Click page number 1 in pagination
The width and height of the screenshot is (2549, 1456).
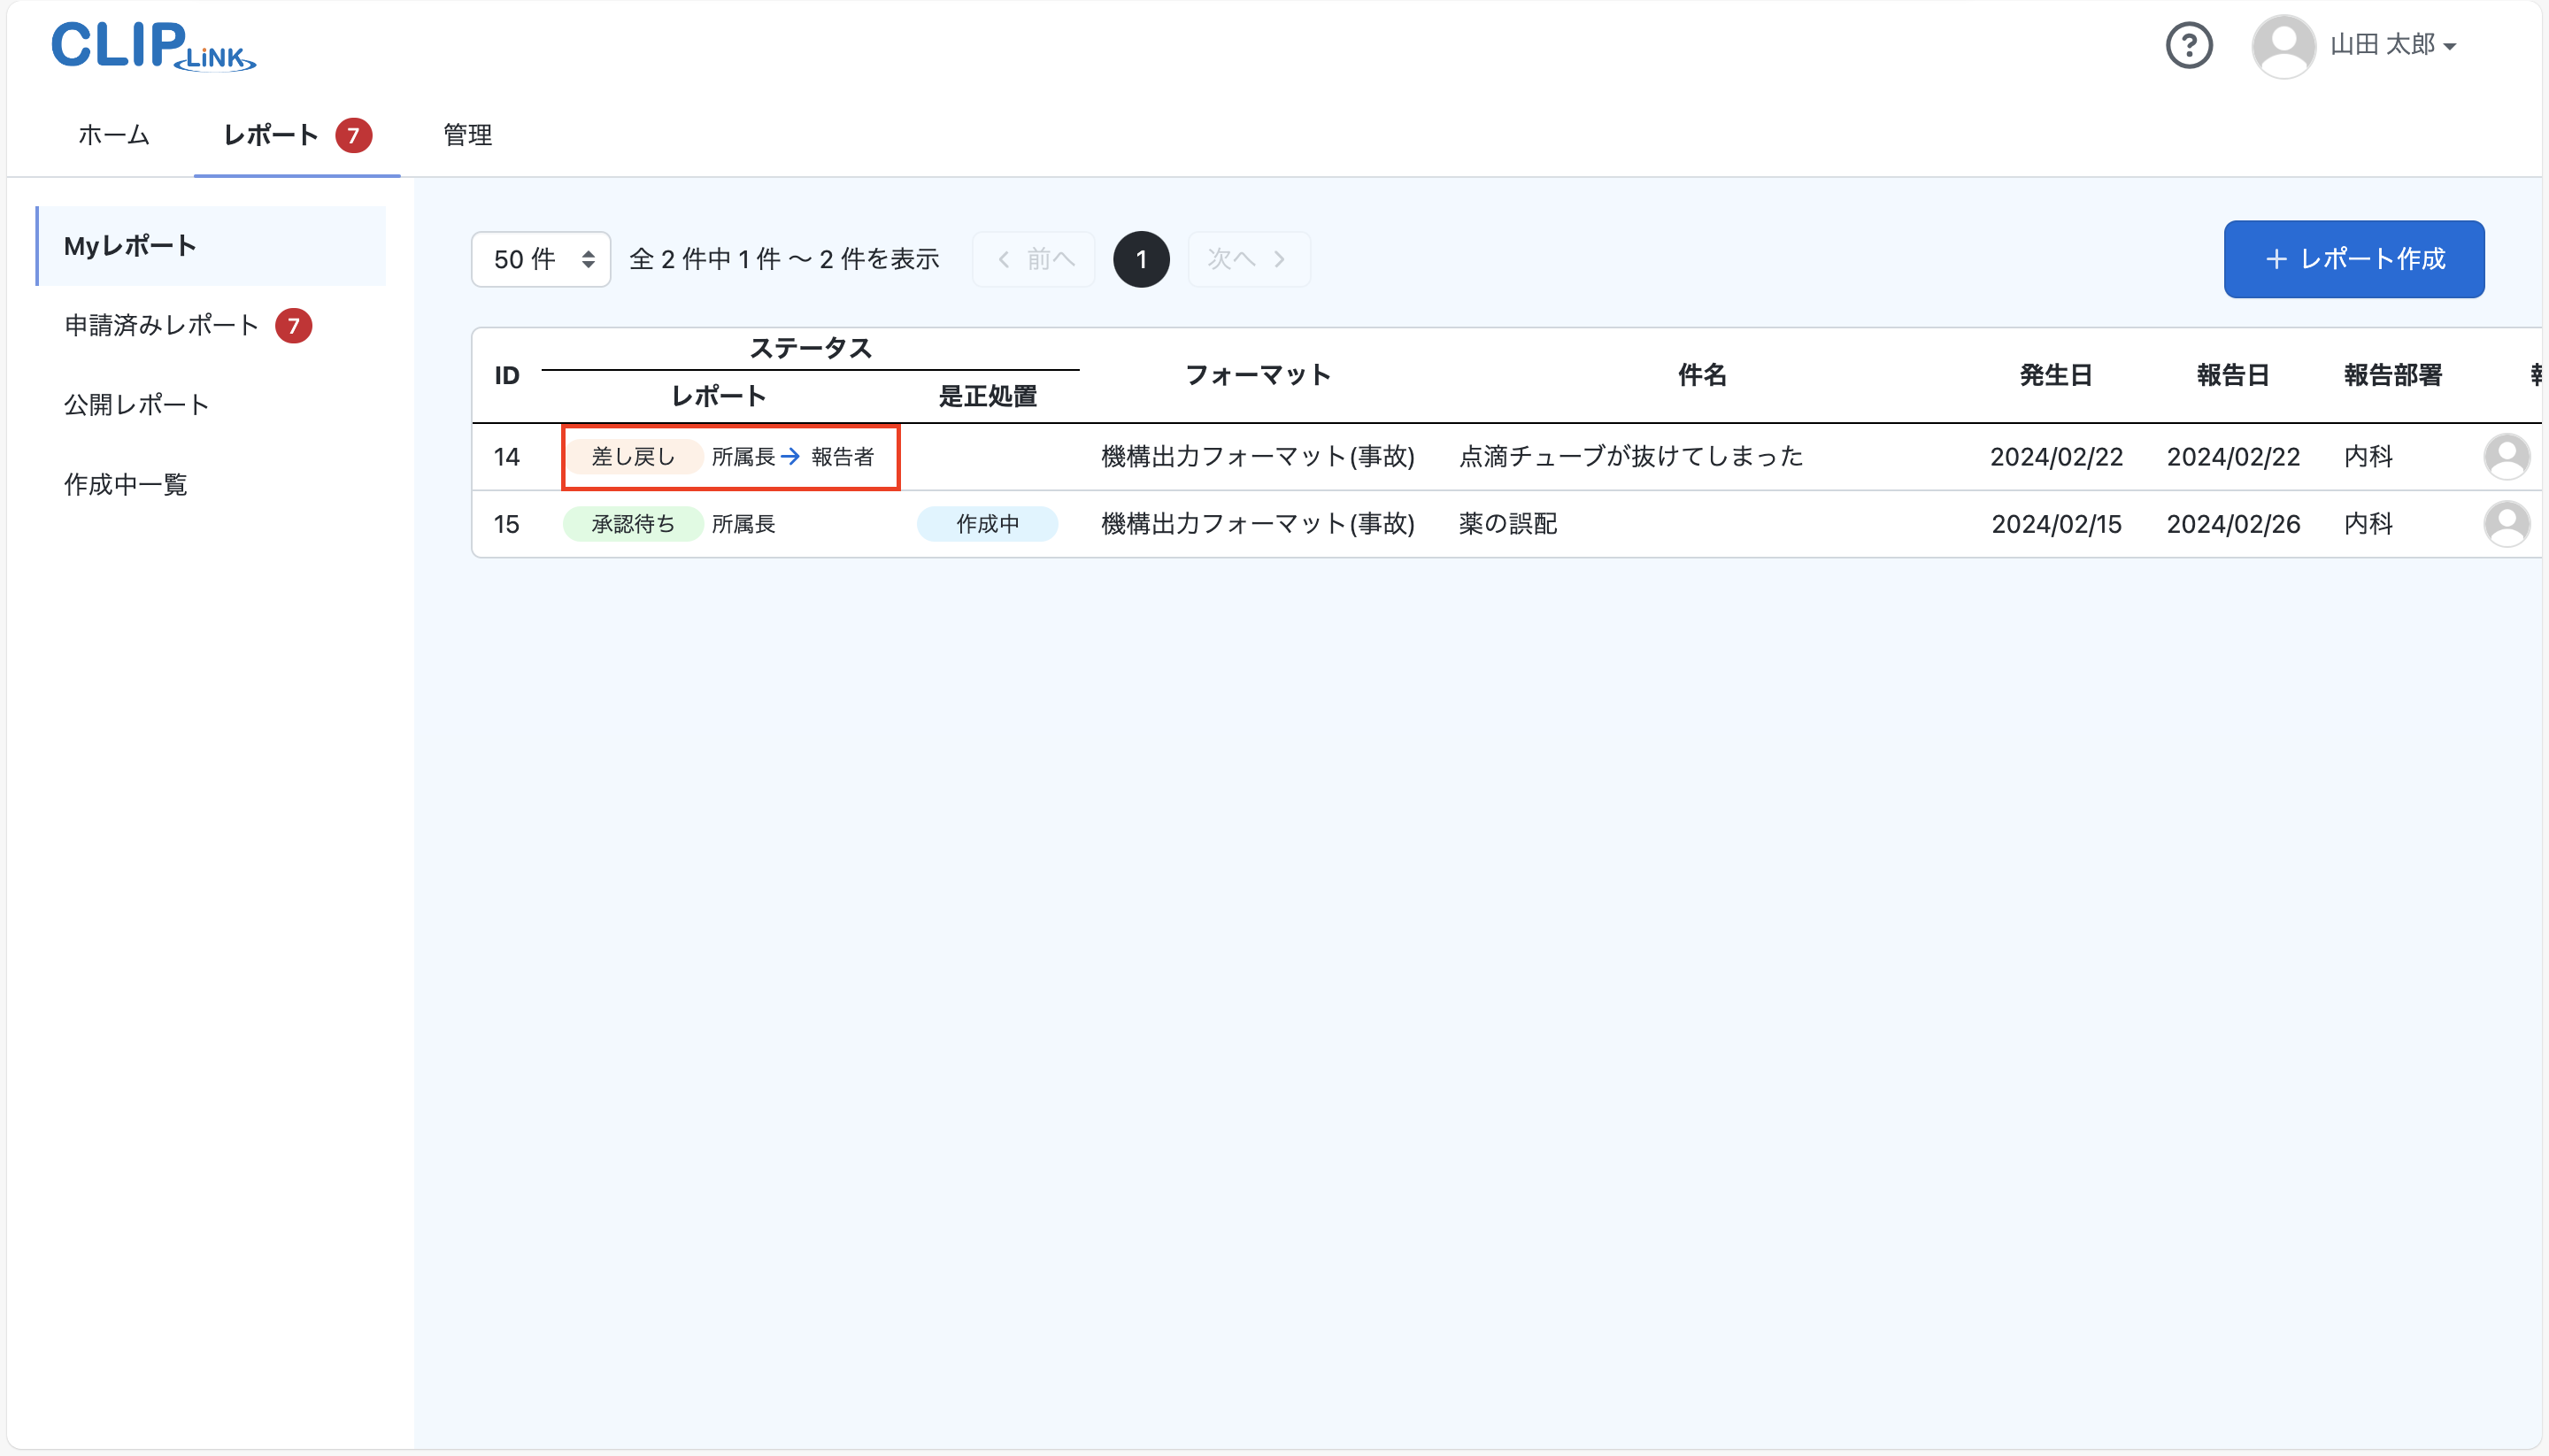pyautogui.click(x=1140, y=259)
